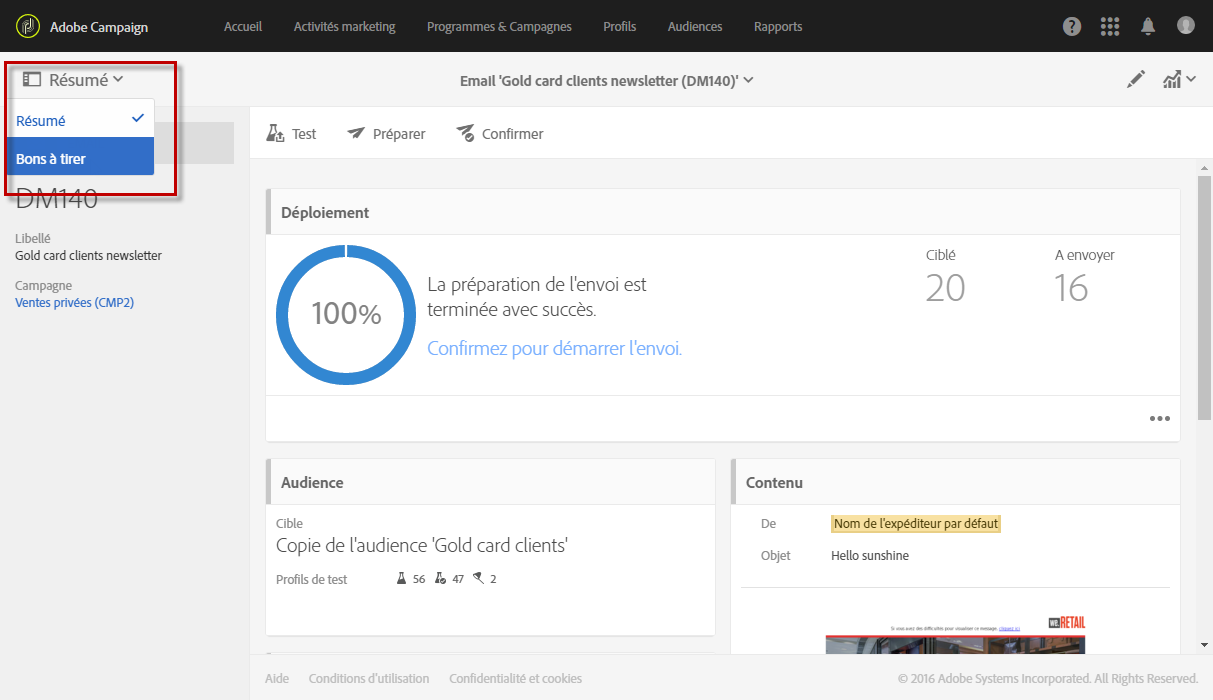Click the Préparer button
The image size is (1213, 700).
tap(386, 134)
